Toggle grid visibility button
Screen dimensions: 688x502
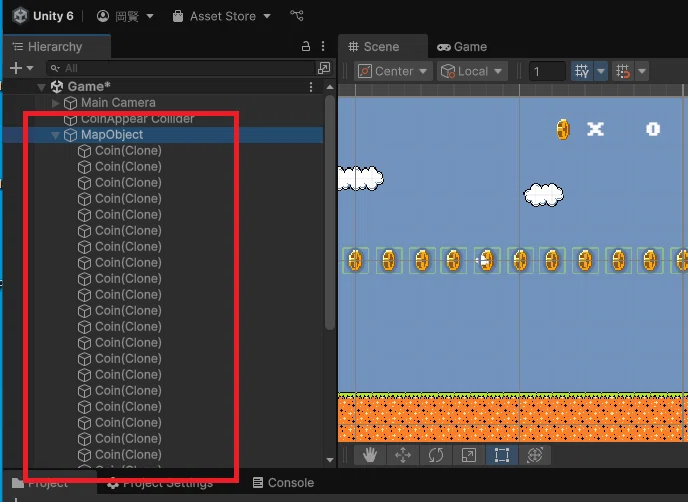(x=582, y=71)
